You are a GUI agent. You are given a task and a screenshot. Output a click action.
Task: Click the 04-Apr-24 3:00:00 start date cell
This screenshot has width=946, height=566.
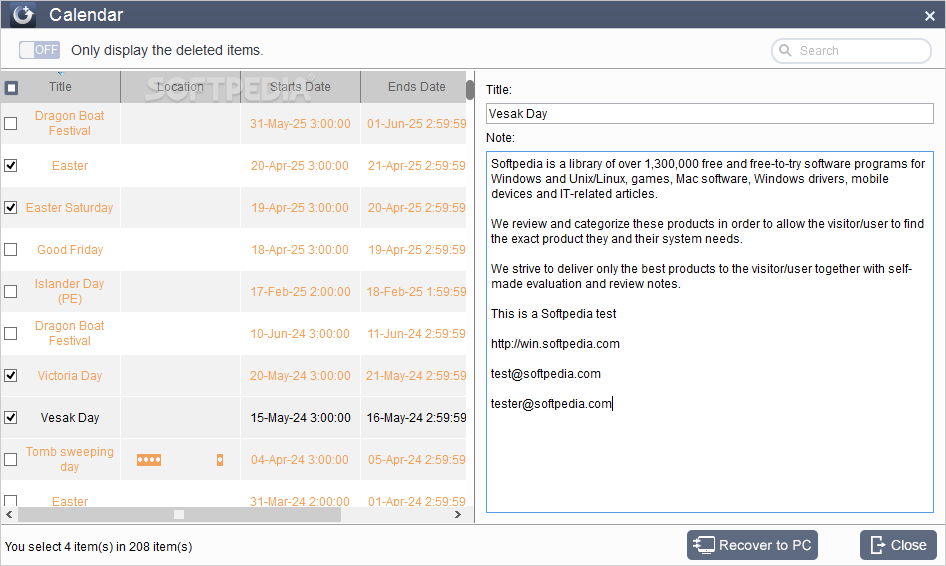click(x=300, y=460)
